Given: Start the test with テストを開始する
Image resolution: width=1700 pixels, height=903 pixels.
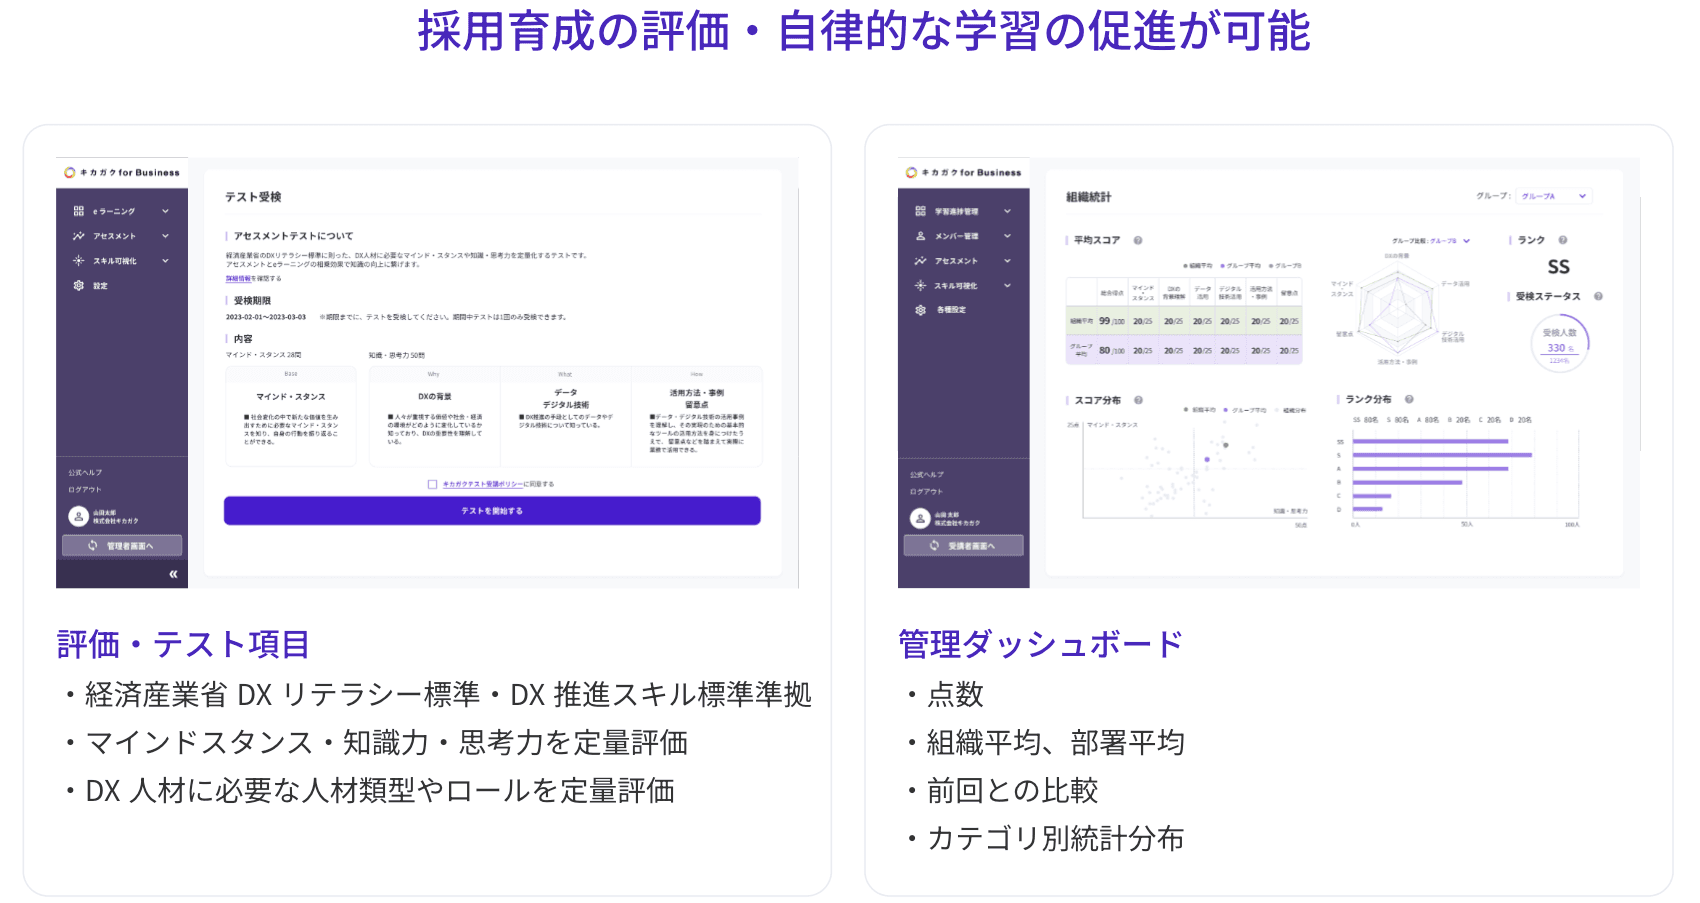Looking at the screenshot, I should click(x=492, y=511).
